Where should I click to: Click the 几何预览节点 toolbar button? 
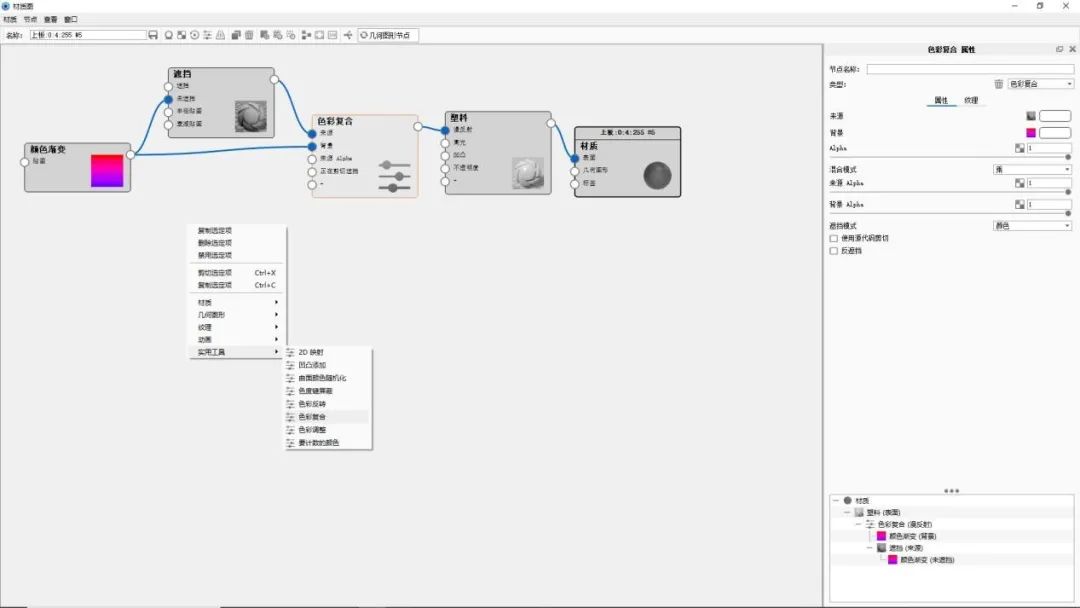[x=390, y=34]
